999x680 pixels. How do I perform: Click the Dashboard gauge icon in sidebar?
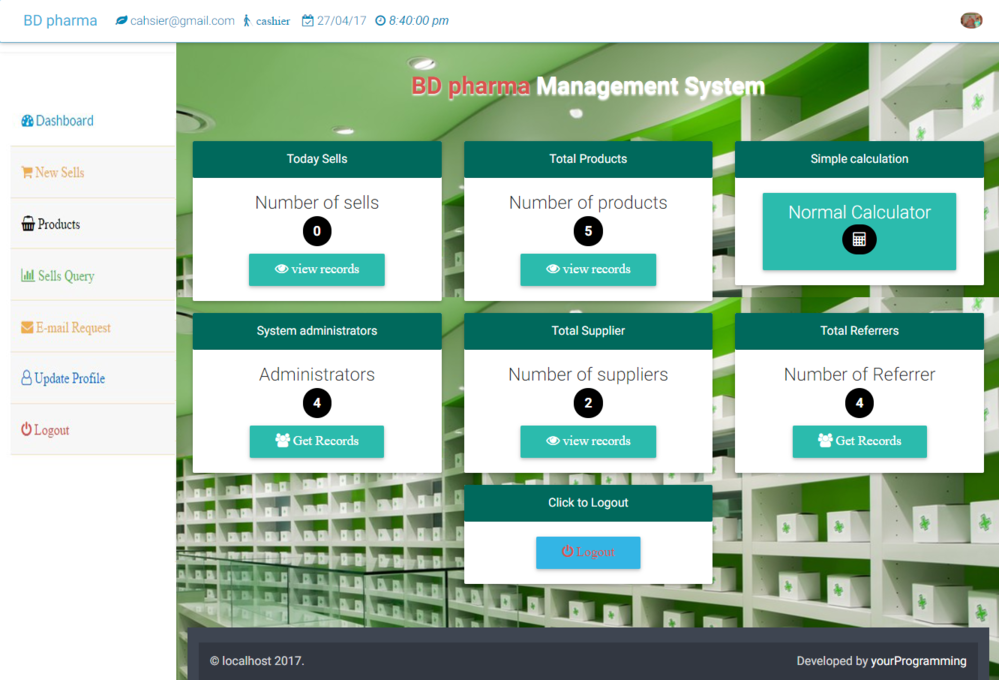tap(27, 121)
